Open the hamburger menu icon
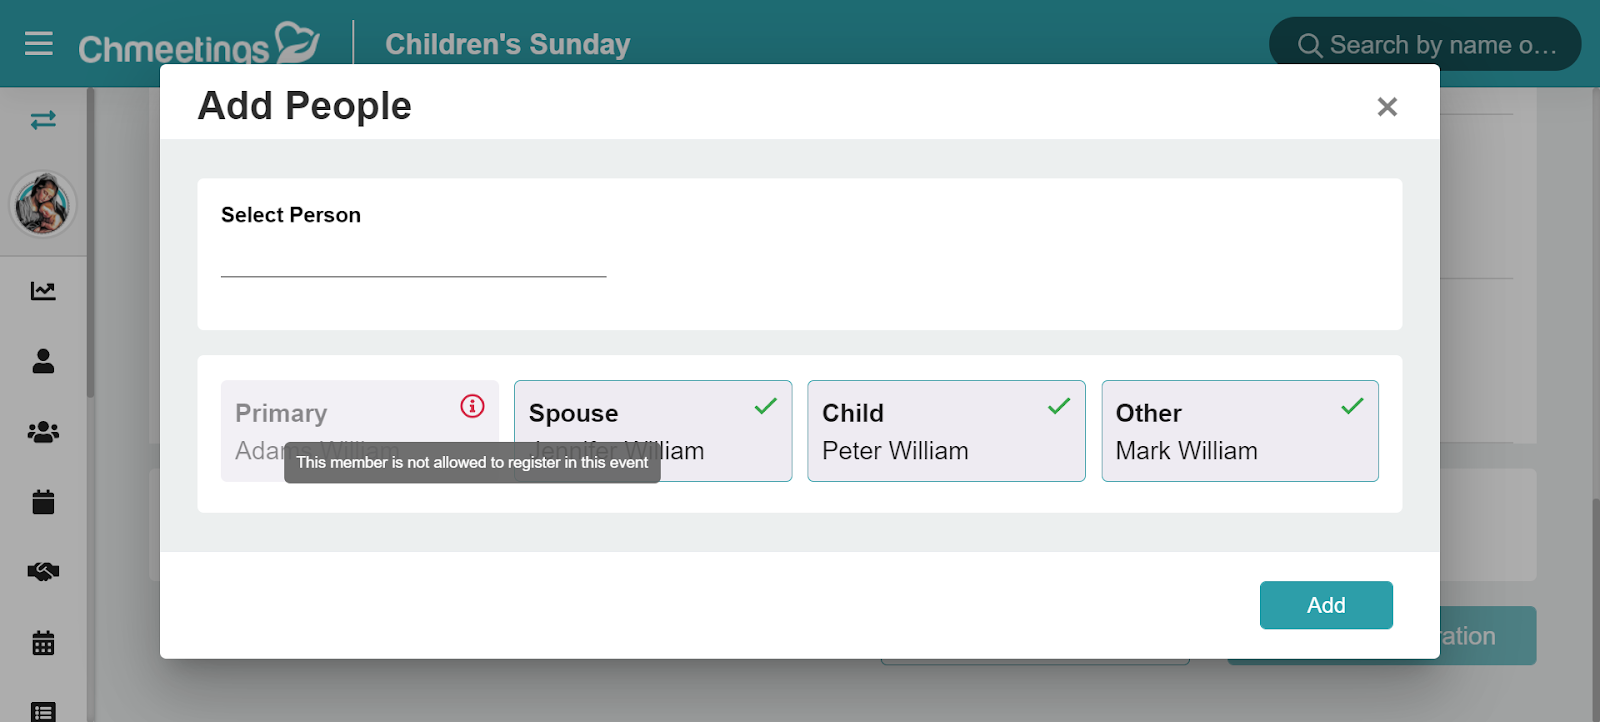Viewport: 1600px width, 722px height. pyautogui.click(x=39, y=44)
